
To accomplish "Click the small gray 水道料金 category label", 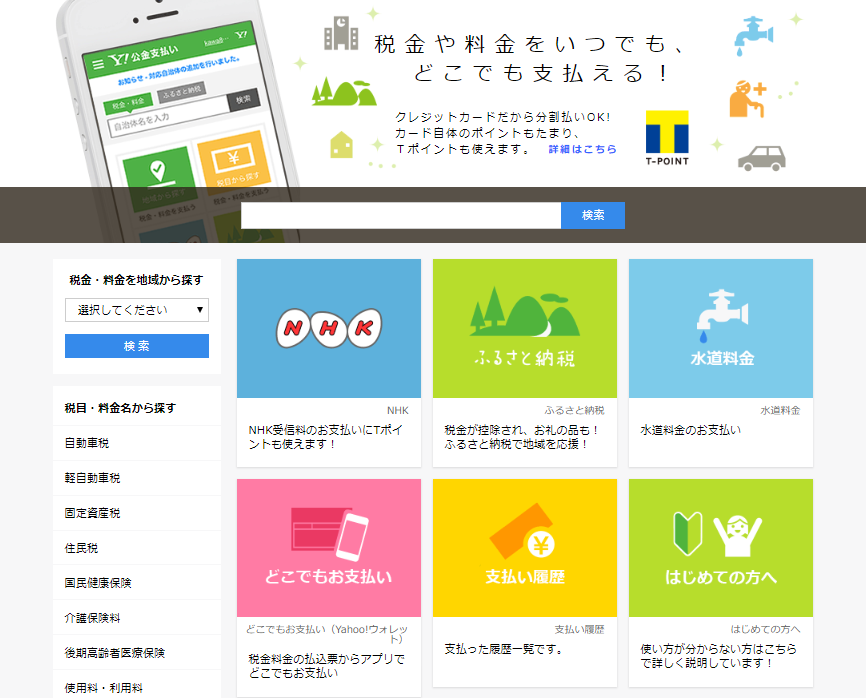I will [x=780, y=410].
